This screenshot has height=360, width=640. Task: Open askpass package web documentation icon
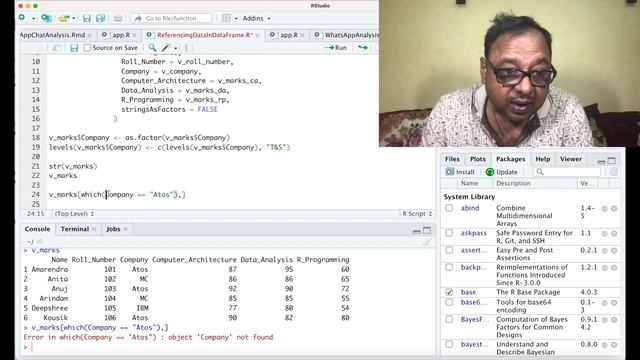click(x=604, y=233)
